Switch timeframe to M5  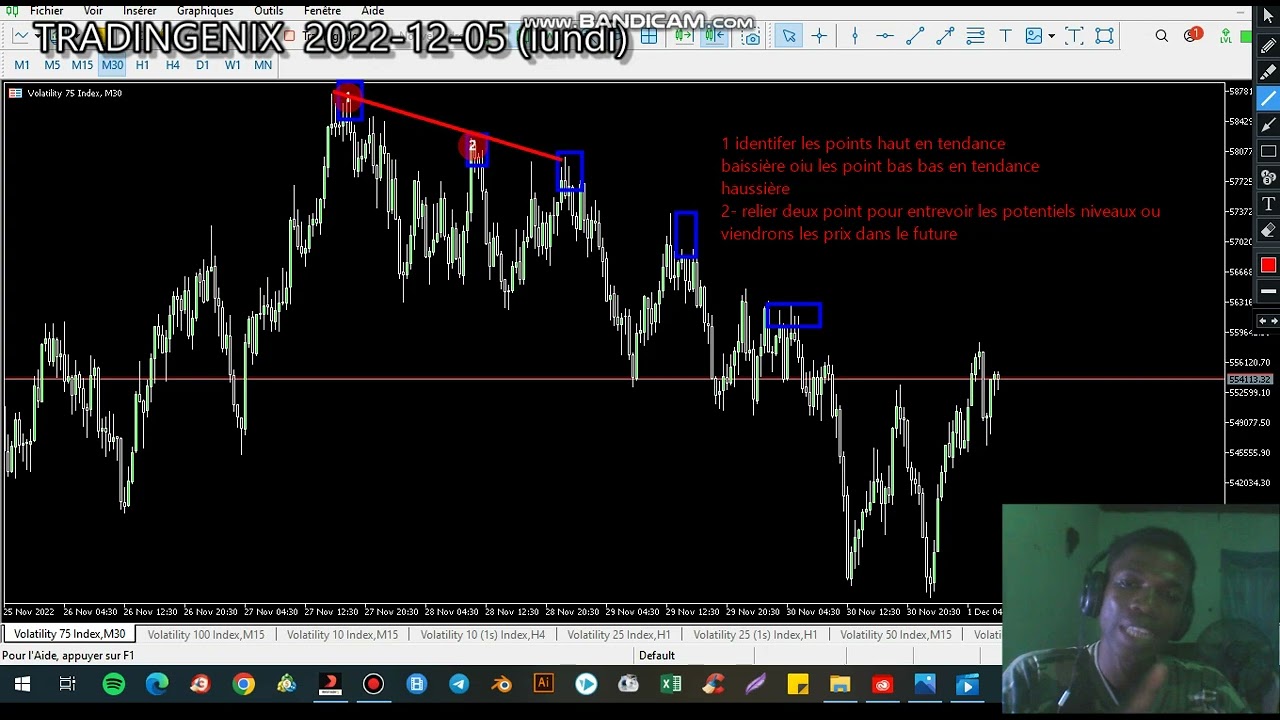52,65
